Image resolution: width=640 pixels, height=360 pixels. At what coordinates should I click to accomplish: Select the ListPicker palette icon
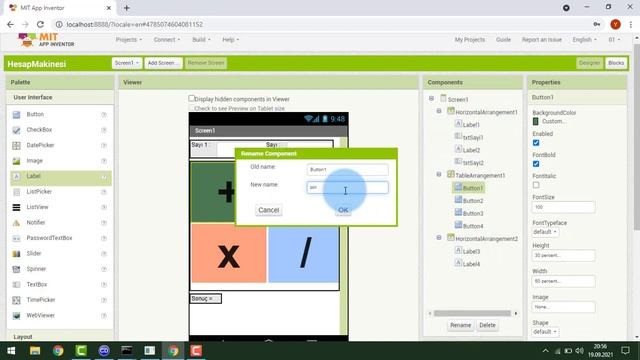pos(16,192)
